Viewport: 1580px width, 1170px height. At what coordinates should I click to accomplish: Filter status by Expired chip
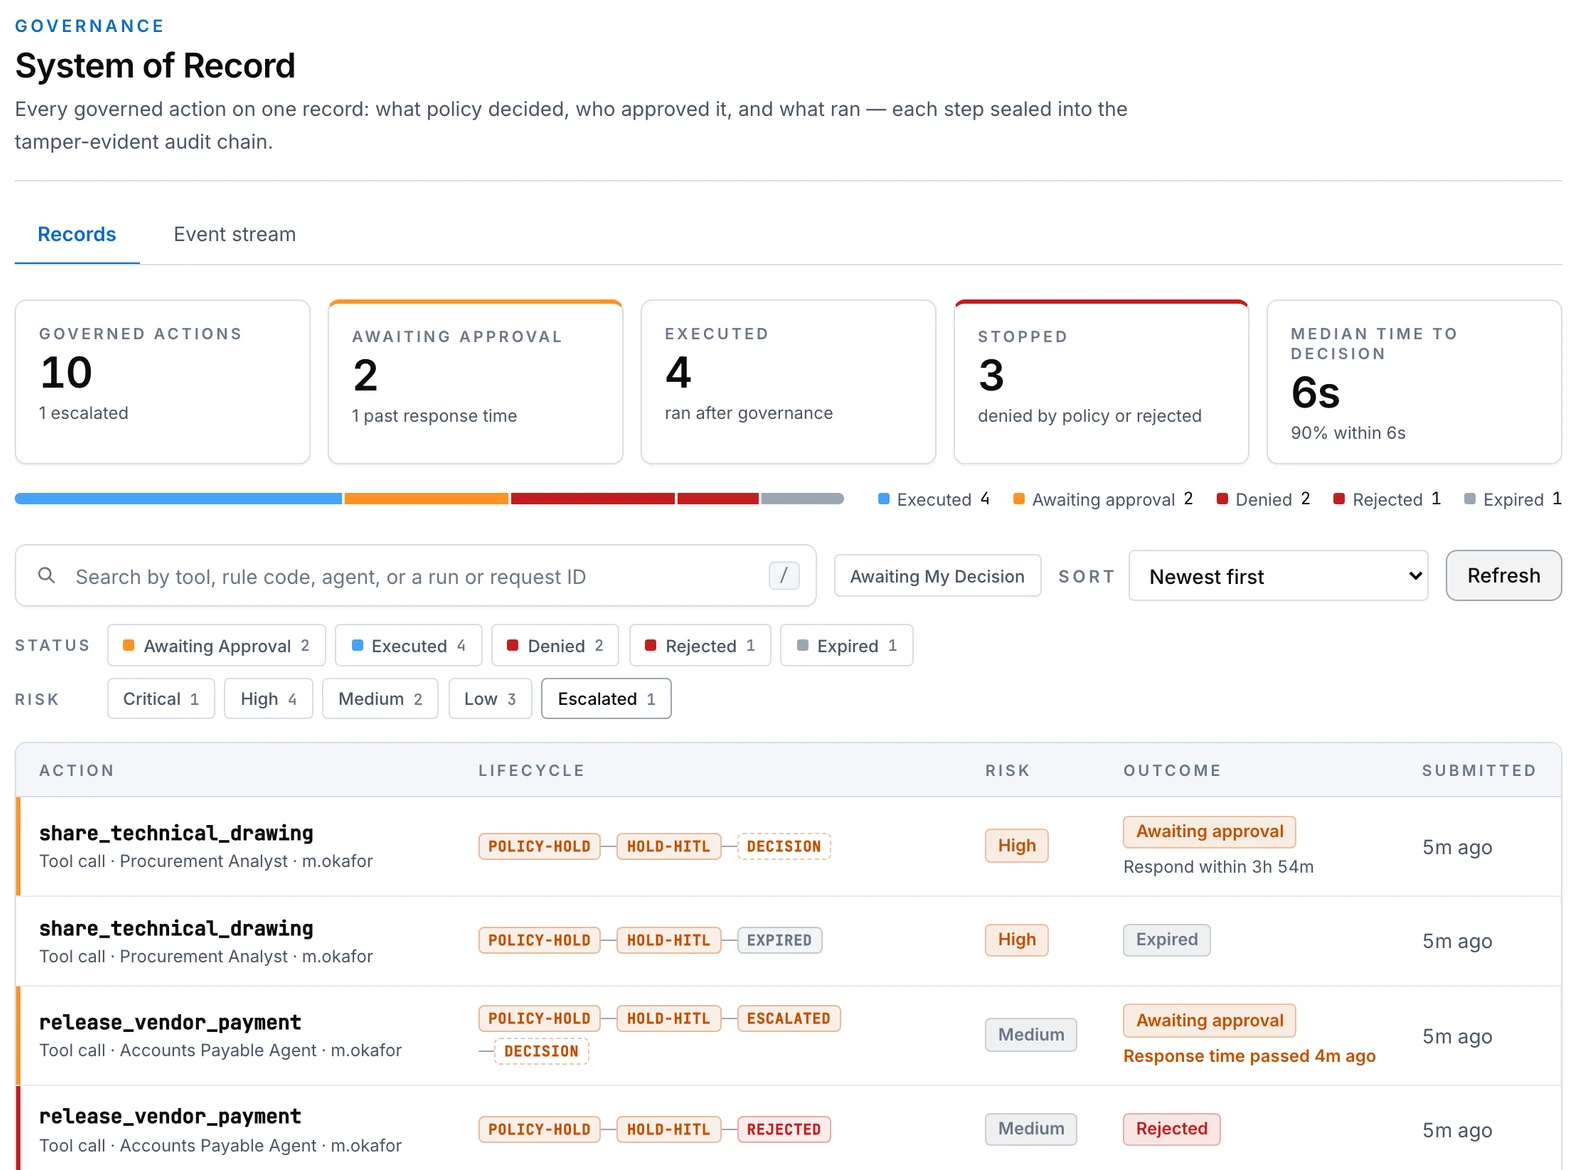click(847, 646)
